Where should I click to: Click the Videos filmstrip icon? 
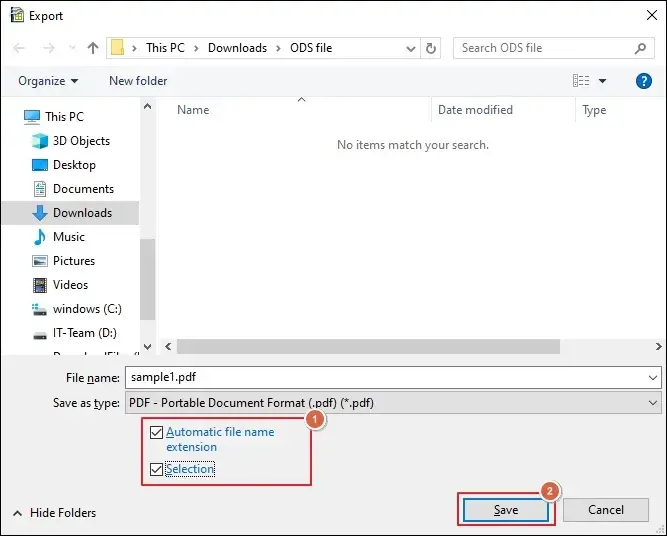pyautogui.click(x=40, y=285)
